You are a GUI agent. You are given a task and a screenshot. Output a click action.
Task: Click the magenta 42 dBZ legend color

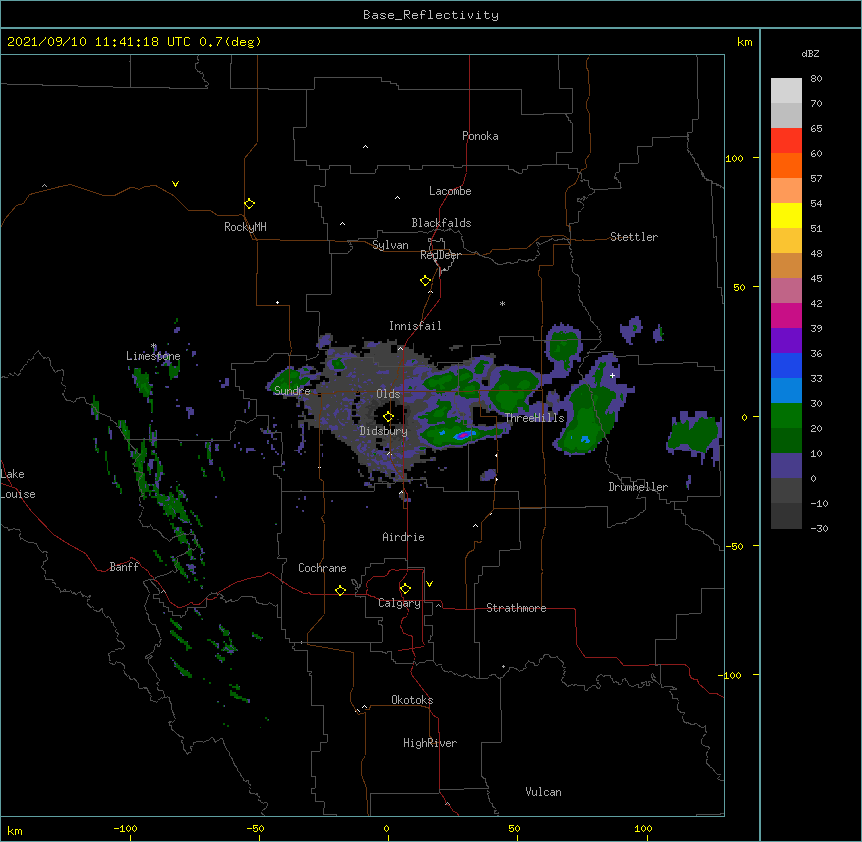786,315
